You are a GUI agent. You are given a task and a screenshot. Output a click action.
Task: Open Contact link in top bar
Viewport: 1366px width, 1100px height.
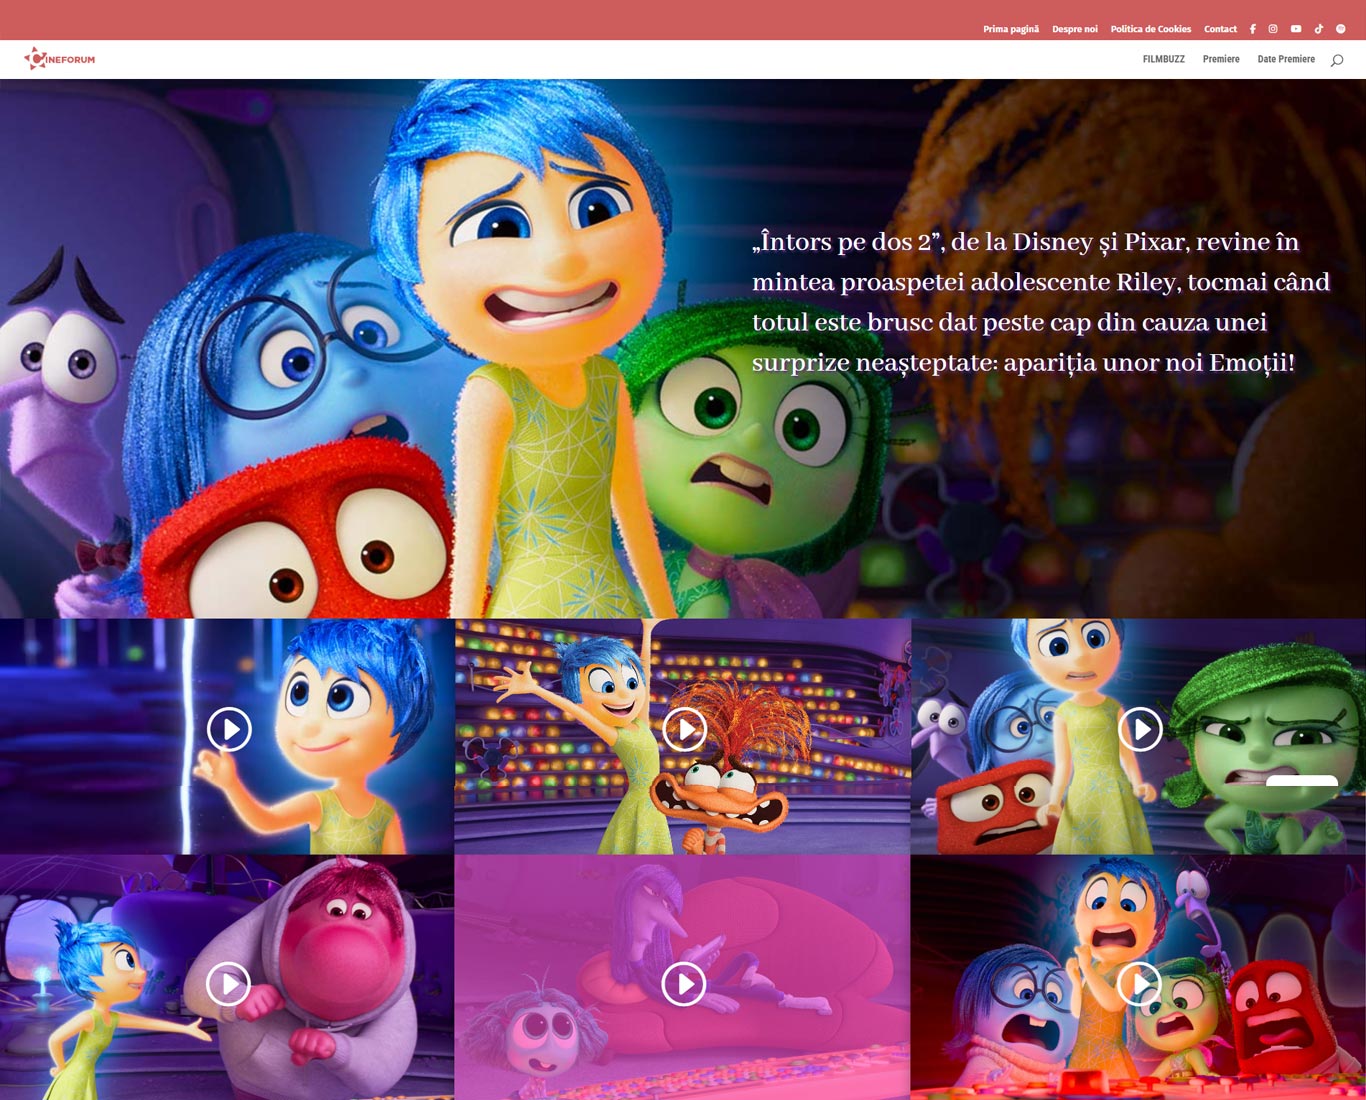click(1220, 29)
